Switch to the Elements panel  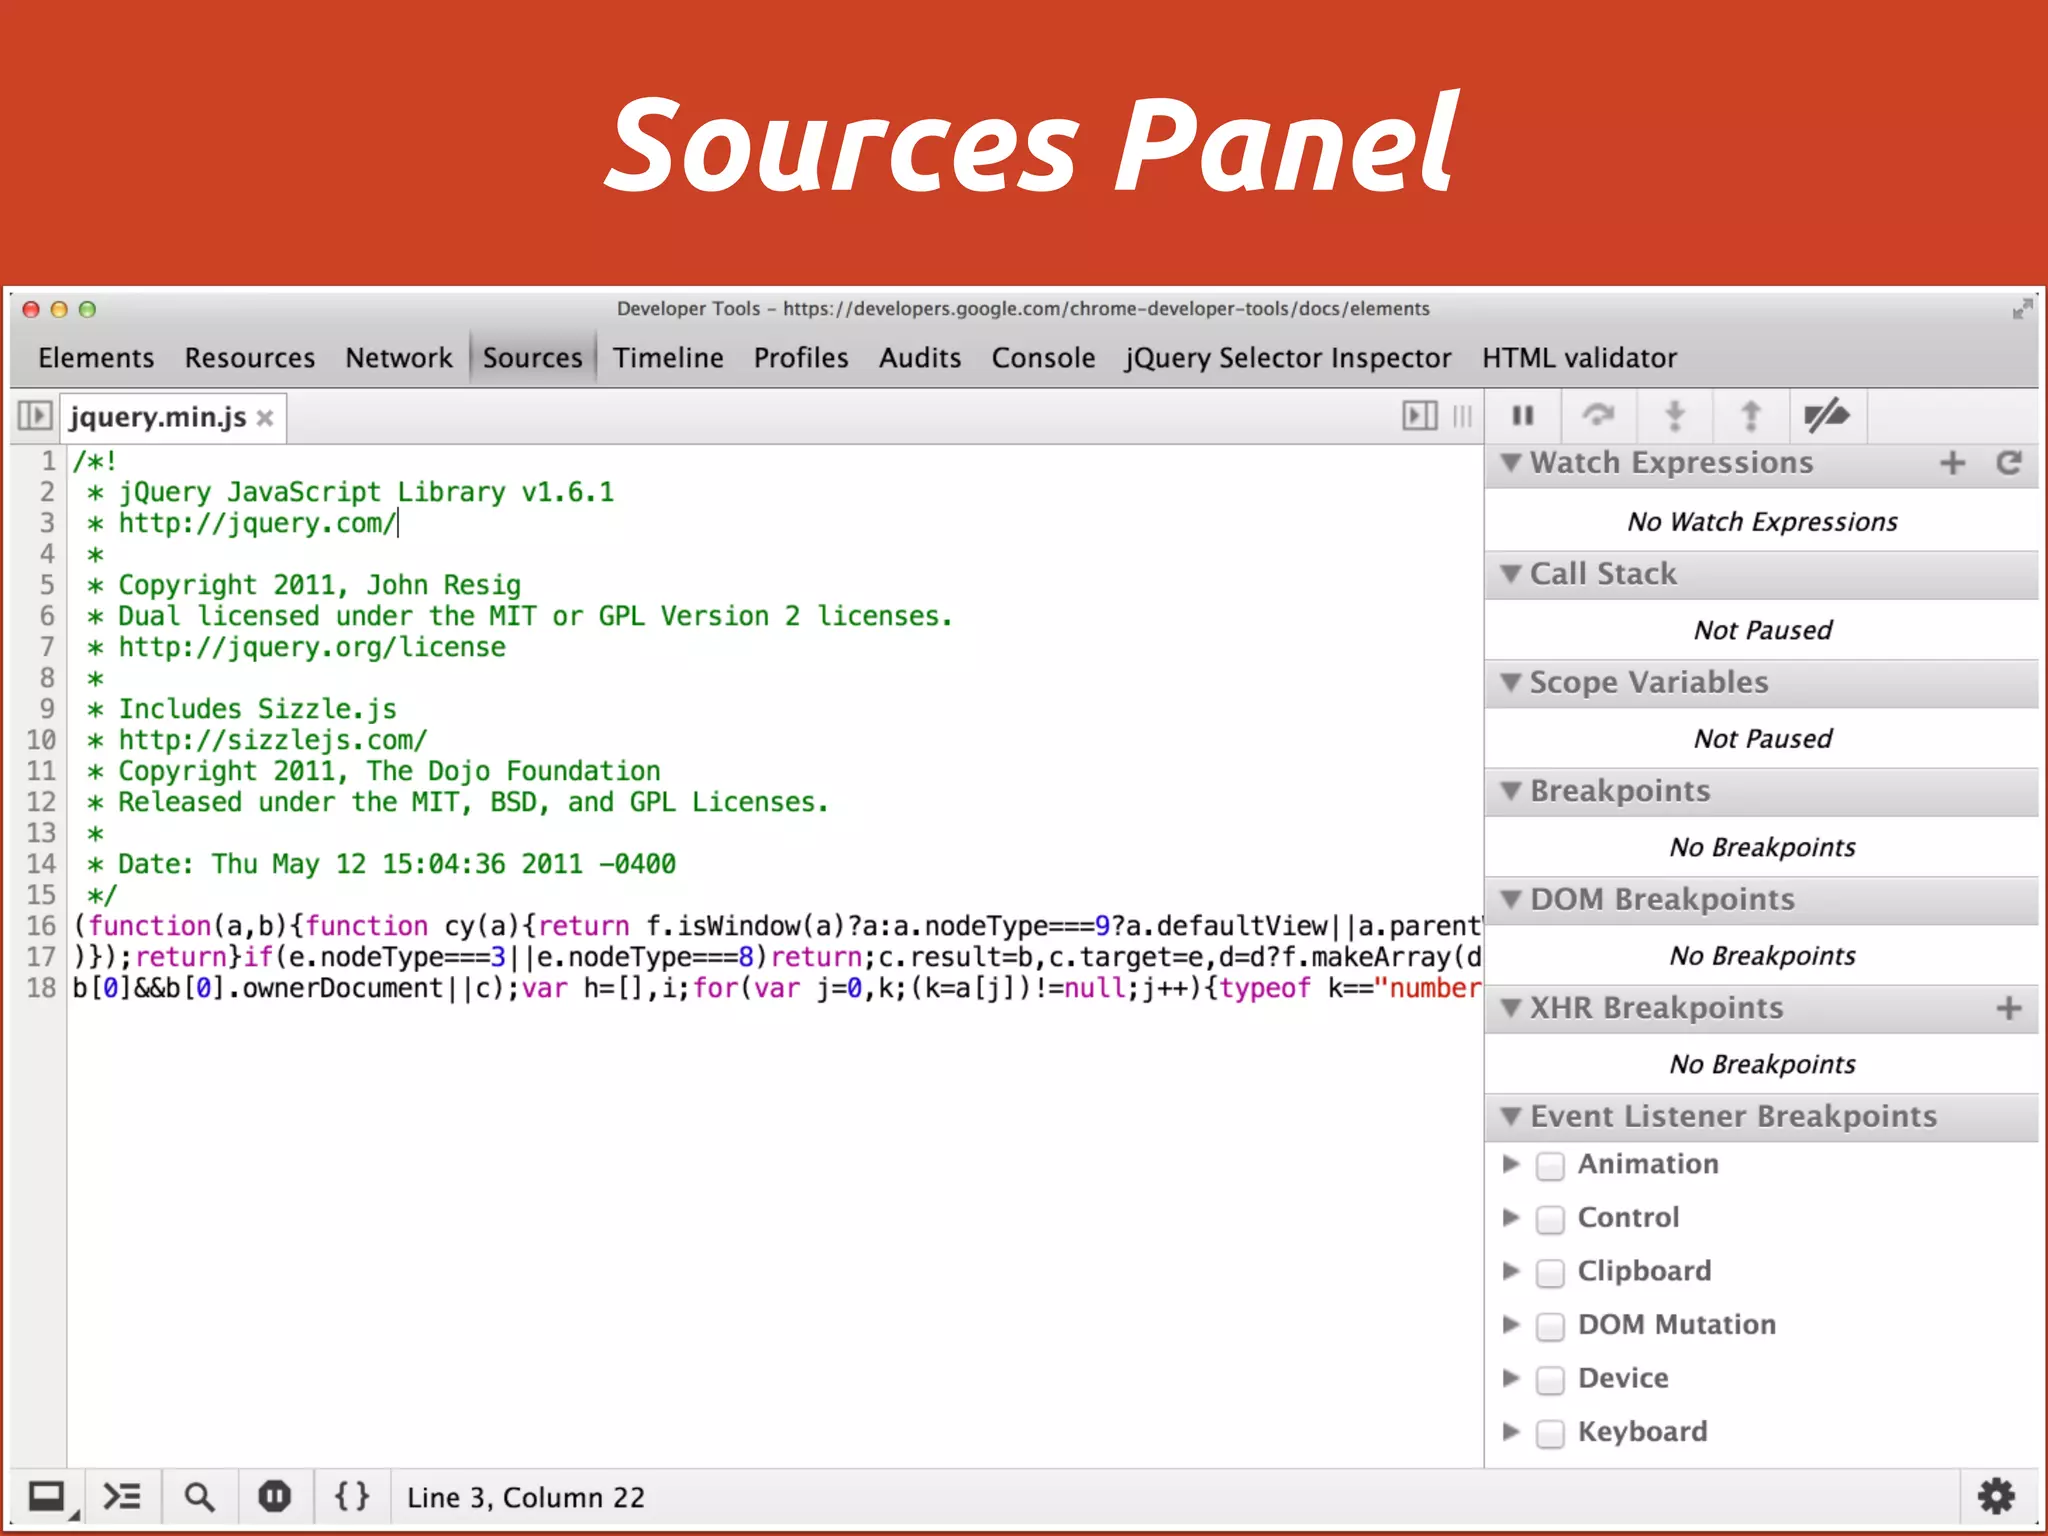pos(96,358)
